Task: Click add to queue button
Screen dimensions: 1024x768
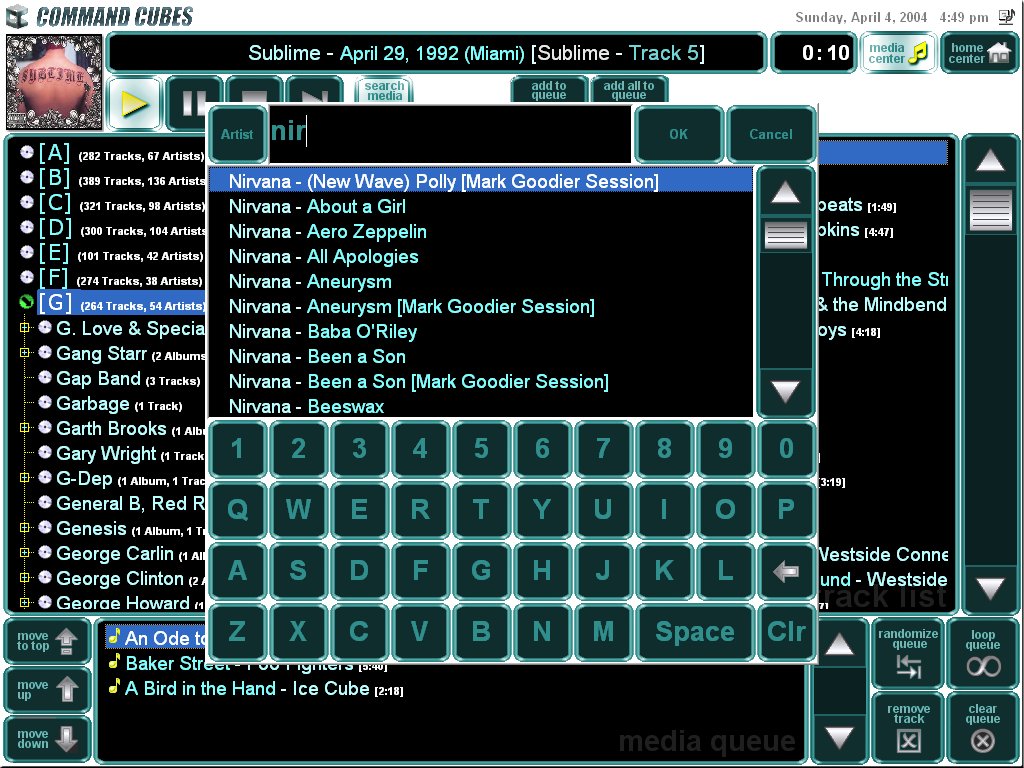Action: [x=549, y=91]
